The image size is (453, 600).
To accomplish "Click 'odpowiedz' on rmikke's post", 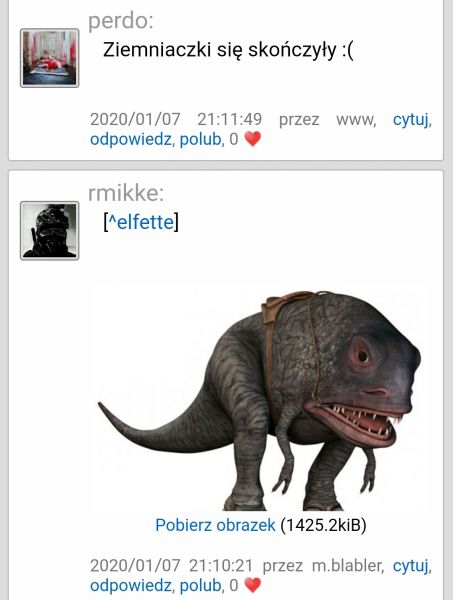I will coord(130,585).
